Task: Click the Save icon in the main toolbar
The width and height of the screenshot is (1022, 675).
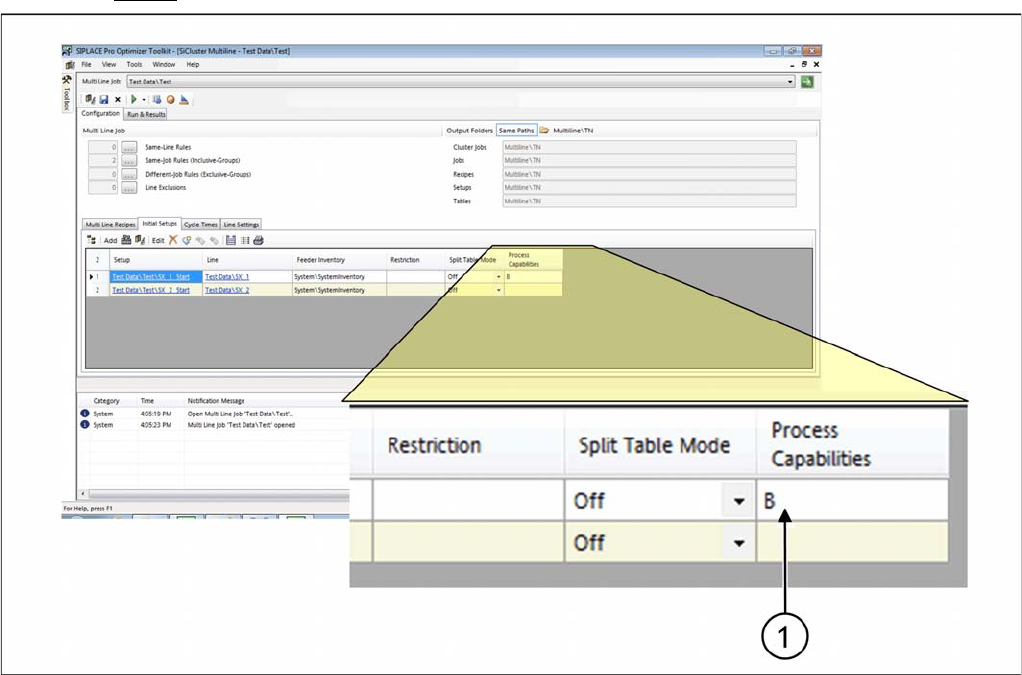Action: pyautogui.click(x=103, y=99)
